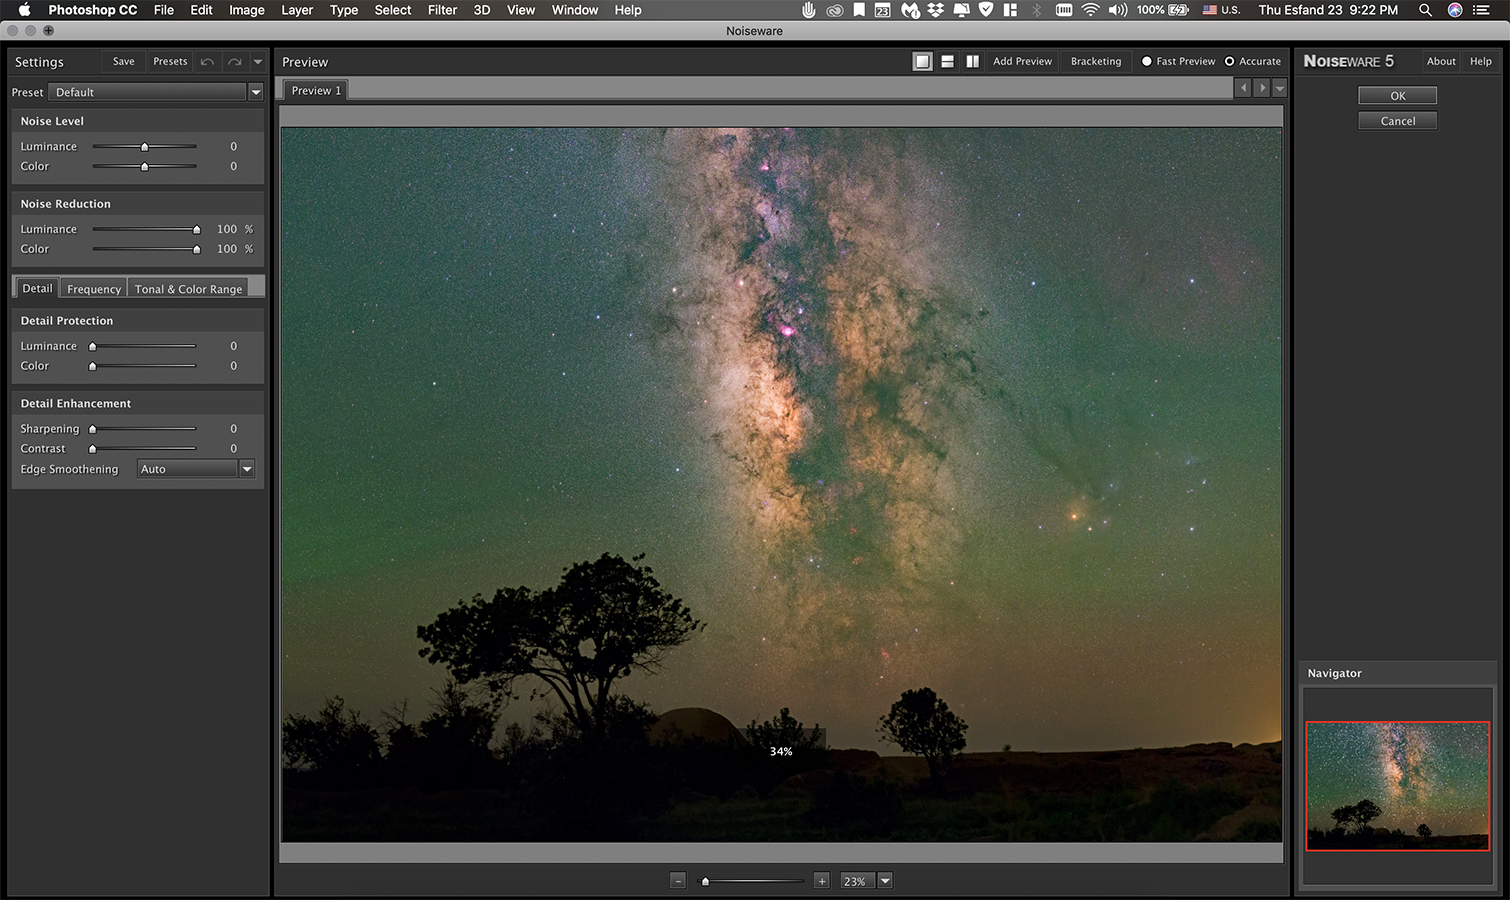Viewport: 1510px width, 900px height.
Task: Click the Wi-Fi status icon
Action: tap(1091, 10)
